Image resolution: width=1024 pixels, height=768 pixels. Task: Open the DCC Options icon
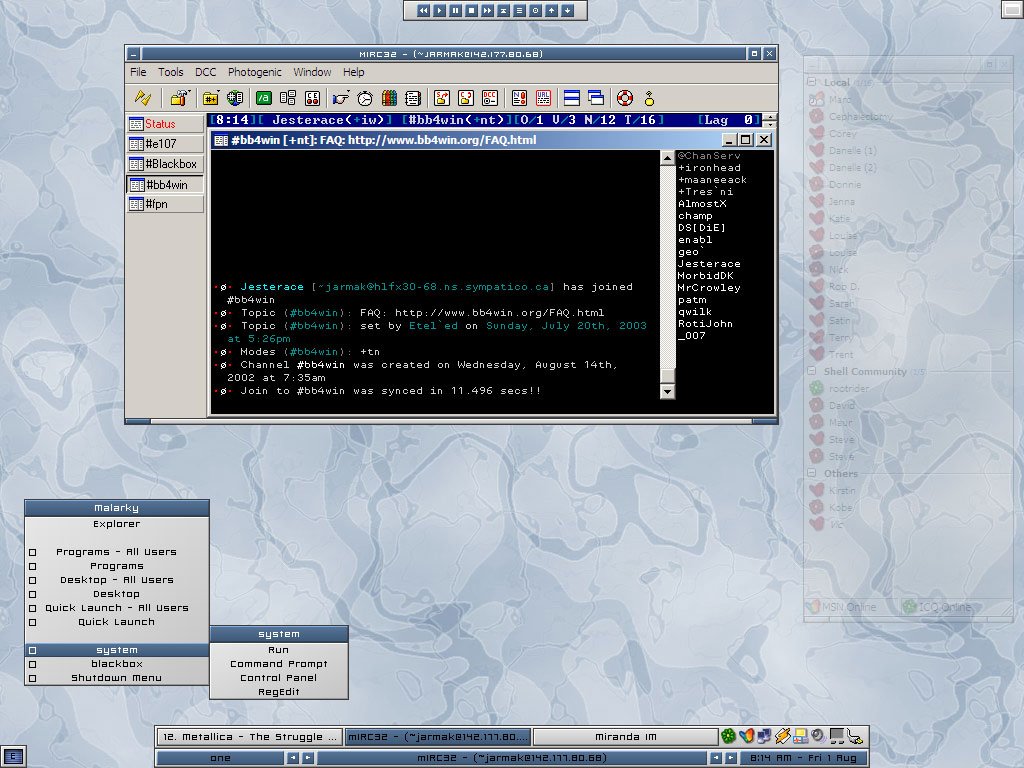(x=490, y=99)
